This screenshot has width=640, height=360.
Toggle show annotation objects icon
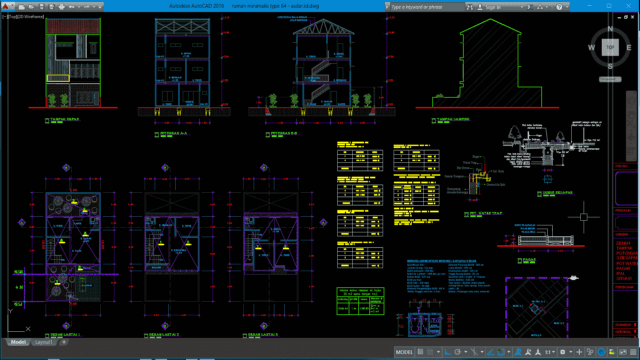pyautogui.click(x=518, y=352)
